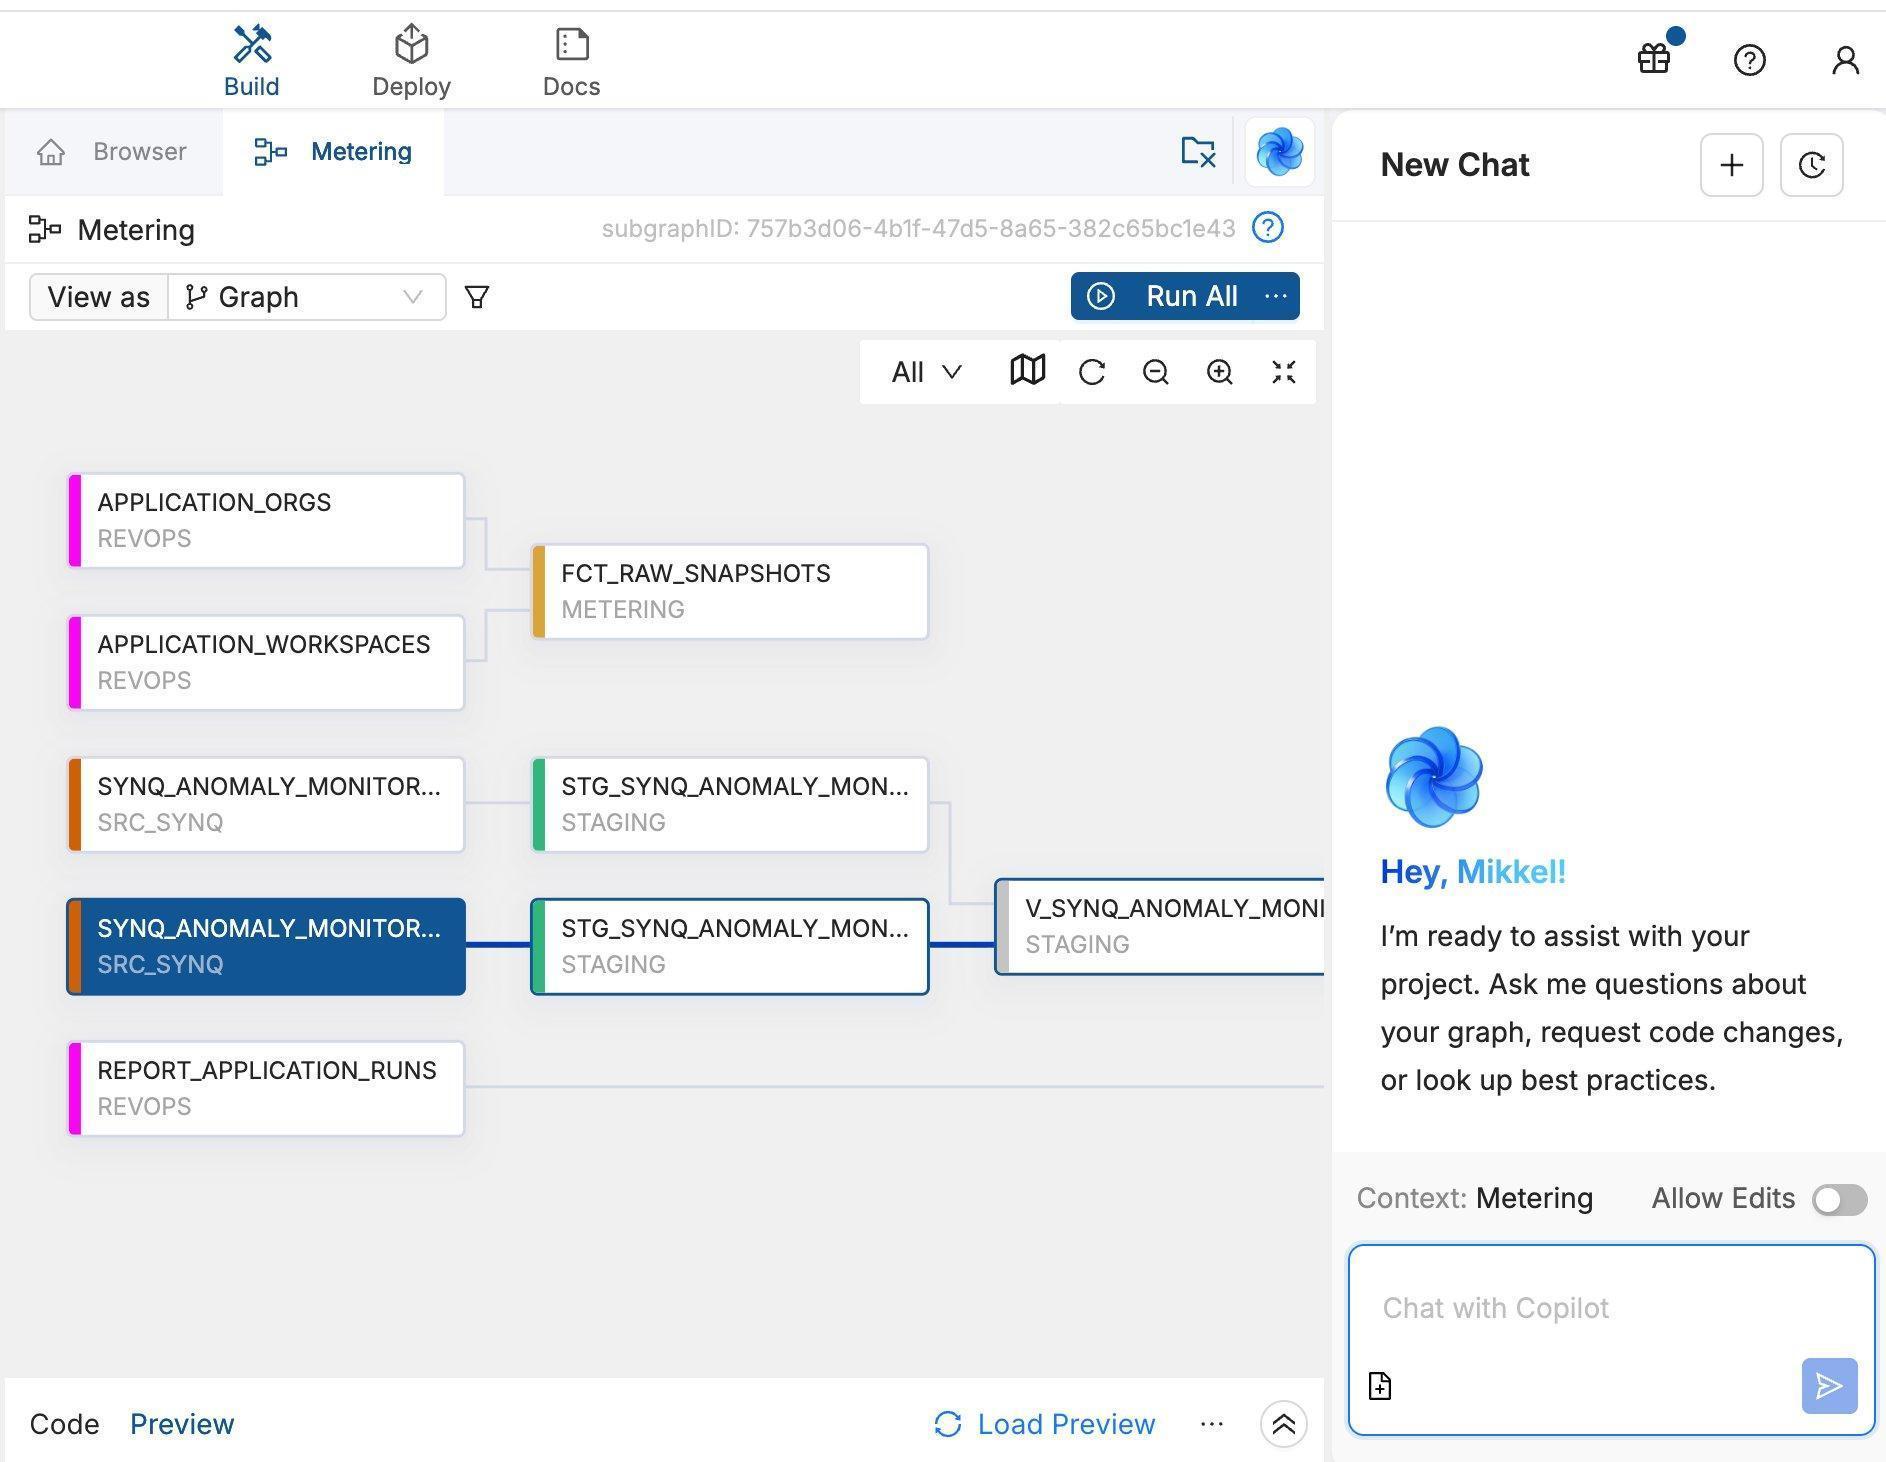Send the chat message
This screenshot has height=1462, width=1886.
point(1829,1386)
